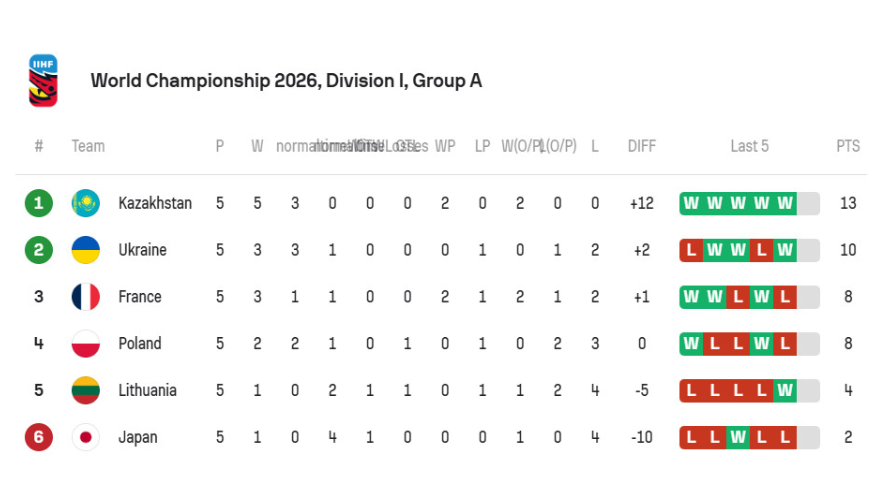Click the Japan flag icon
This screenshot has width=892, height=495.
tap(86, 437)
